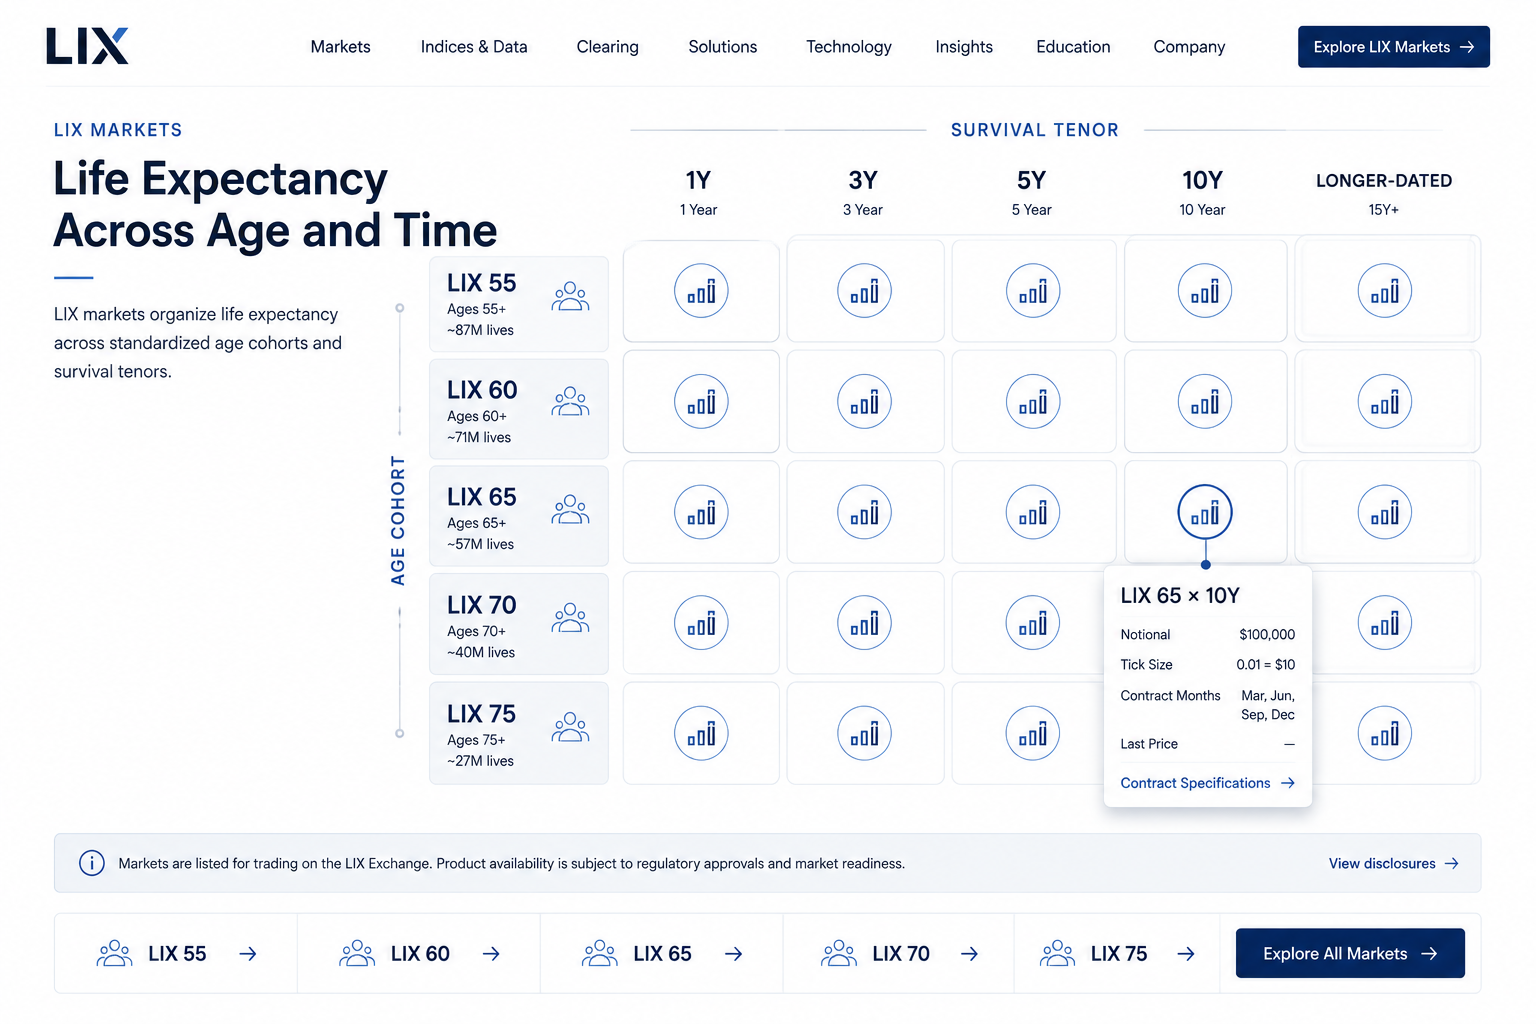Open the Indices & Data menu
Viewport: 1536px width, 1024px height.
(474, 47)
